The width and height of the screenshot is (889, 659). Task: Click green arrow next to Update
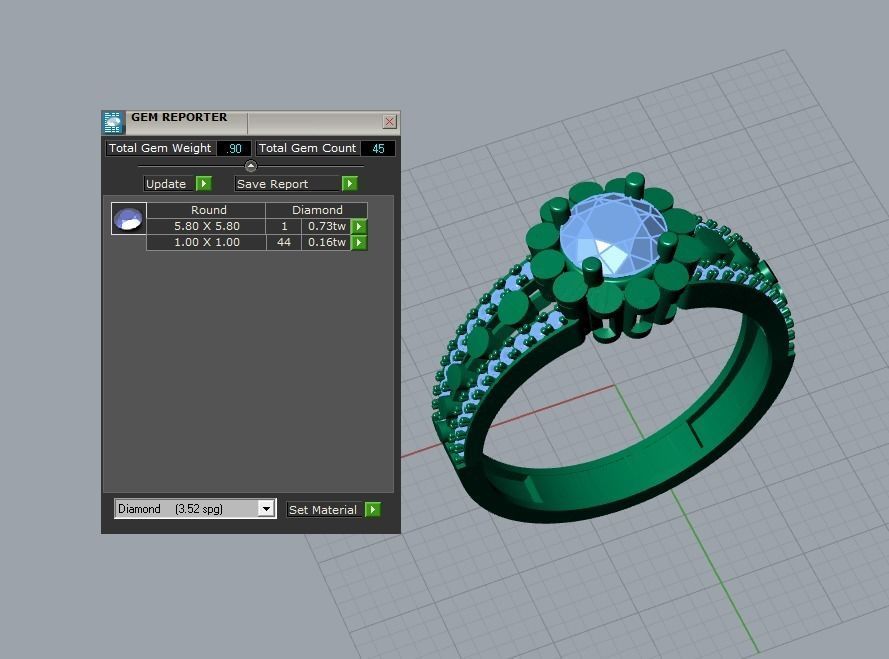(x=204, y=184)
